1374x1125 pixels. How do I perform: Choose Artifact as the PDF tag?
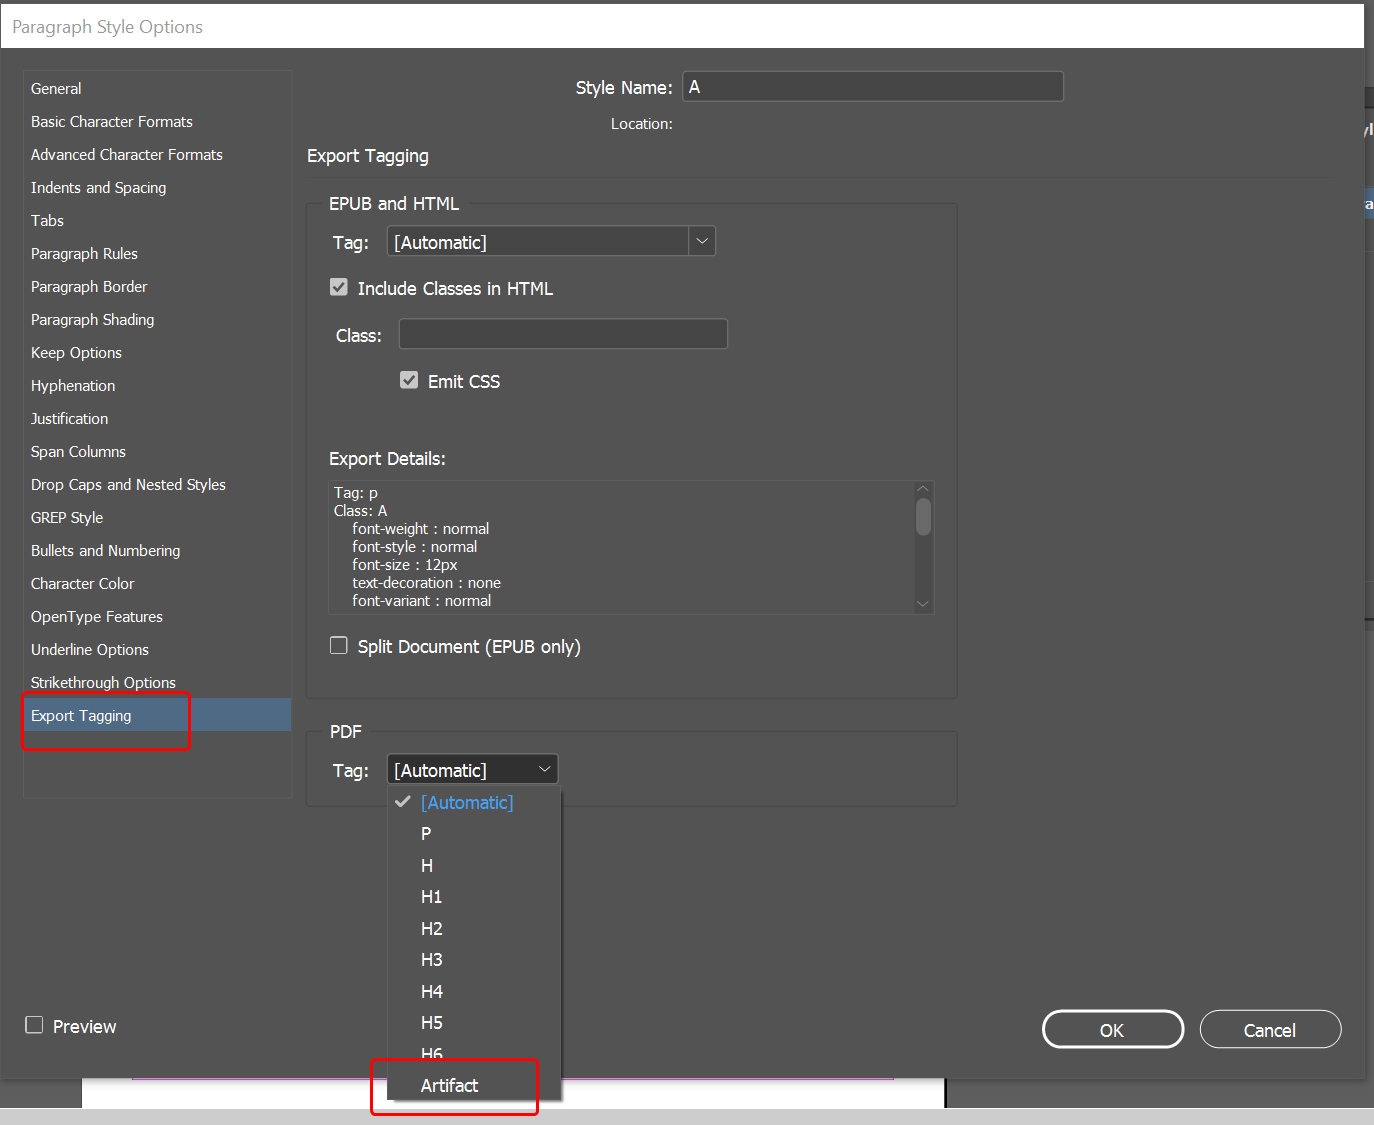448,1085
